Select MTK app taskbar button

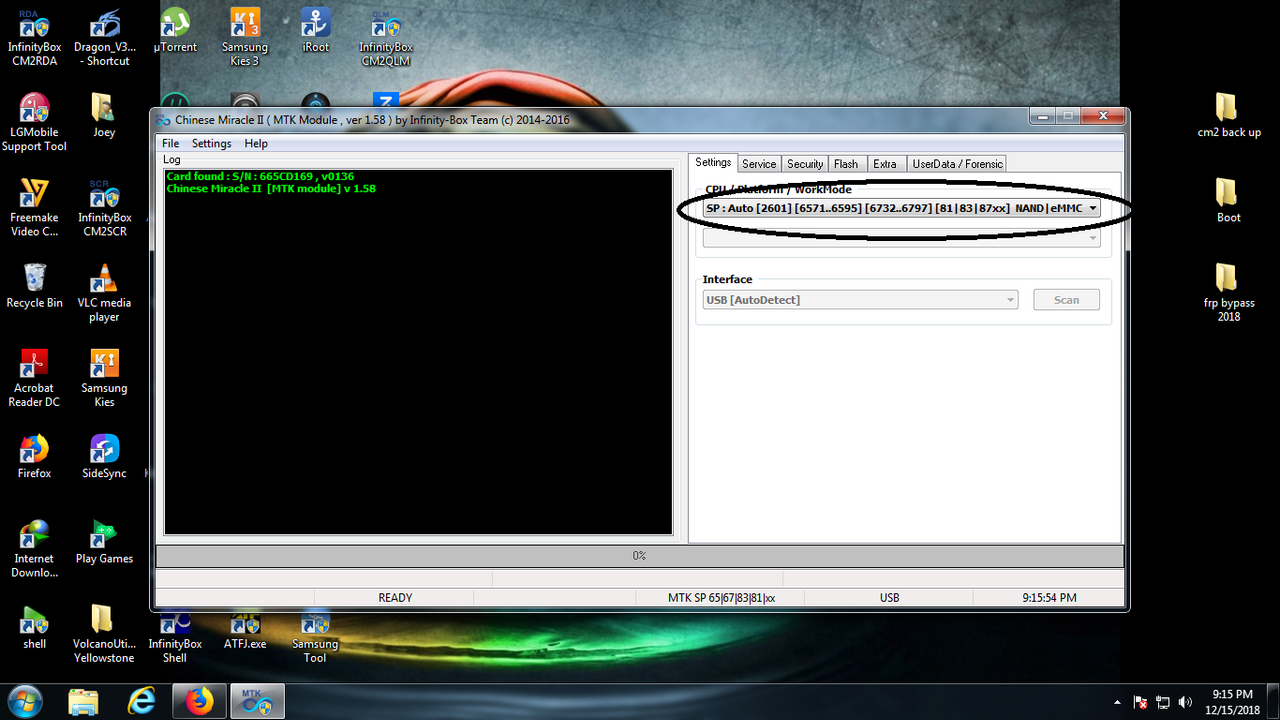point(258,701)
